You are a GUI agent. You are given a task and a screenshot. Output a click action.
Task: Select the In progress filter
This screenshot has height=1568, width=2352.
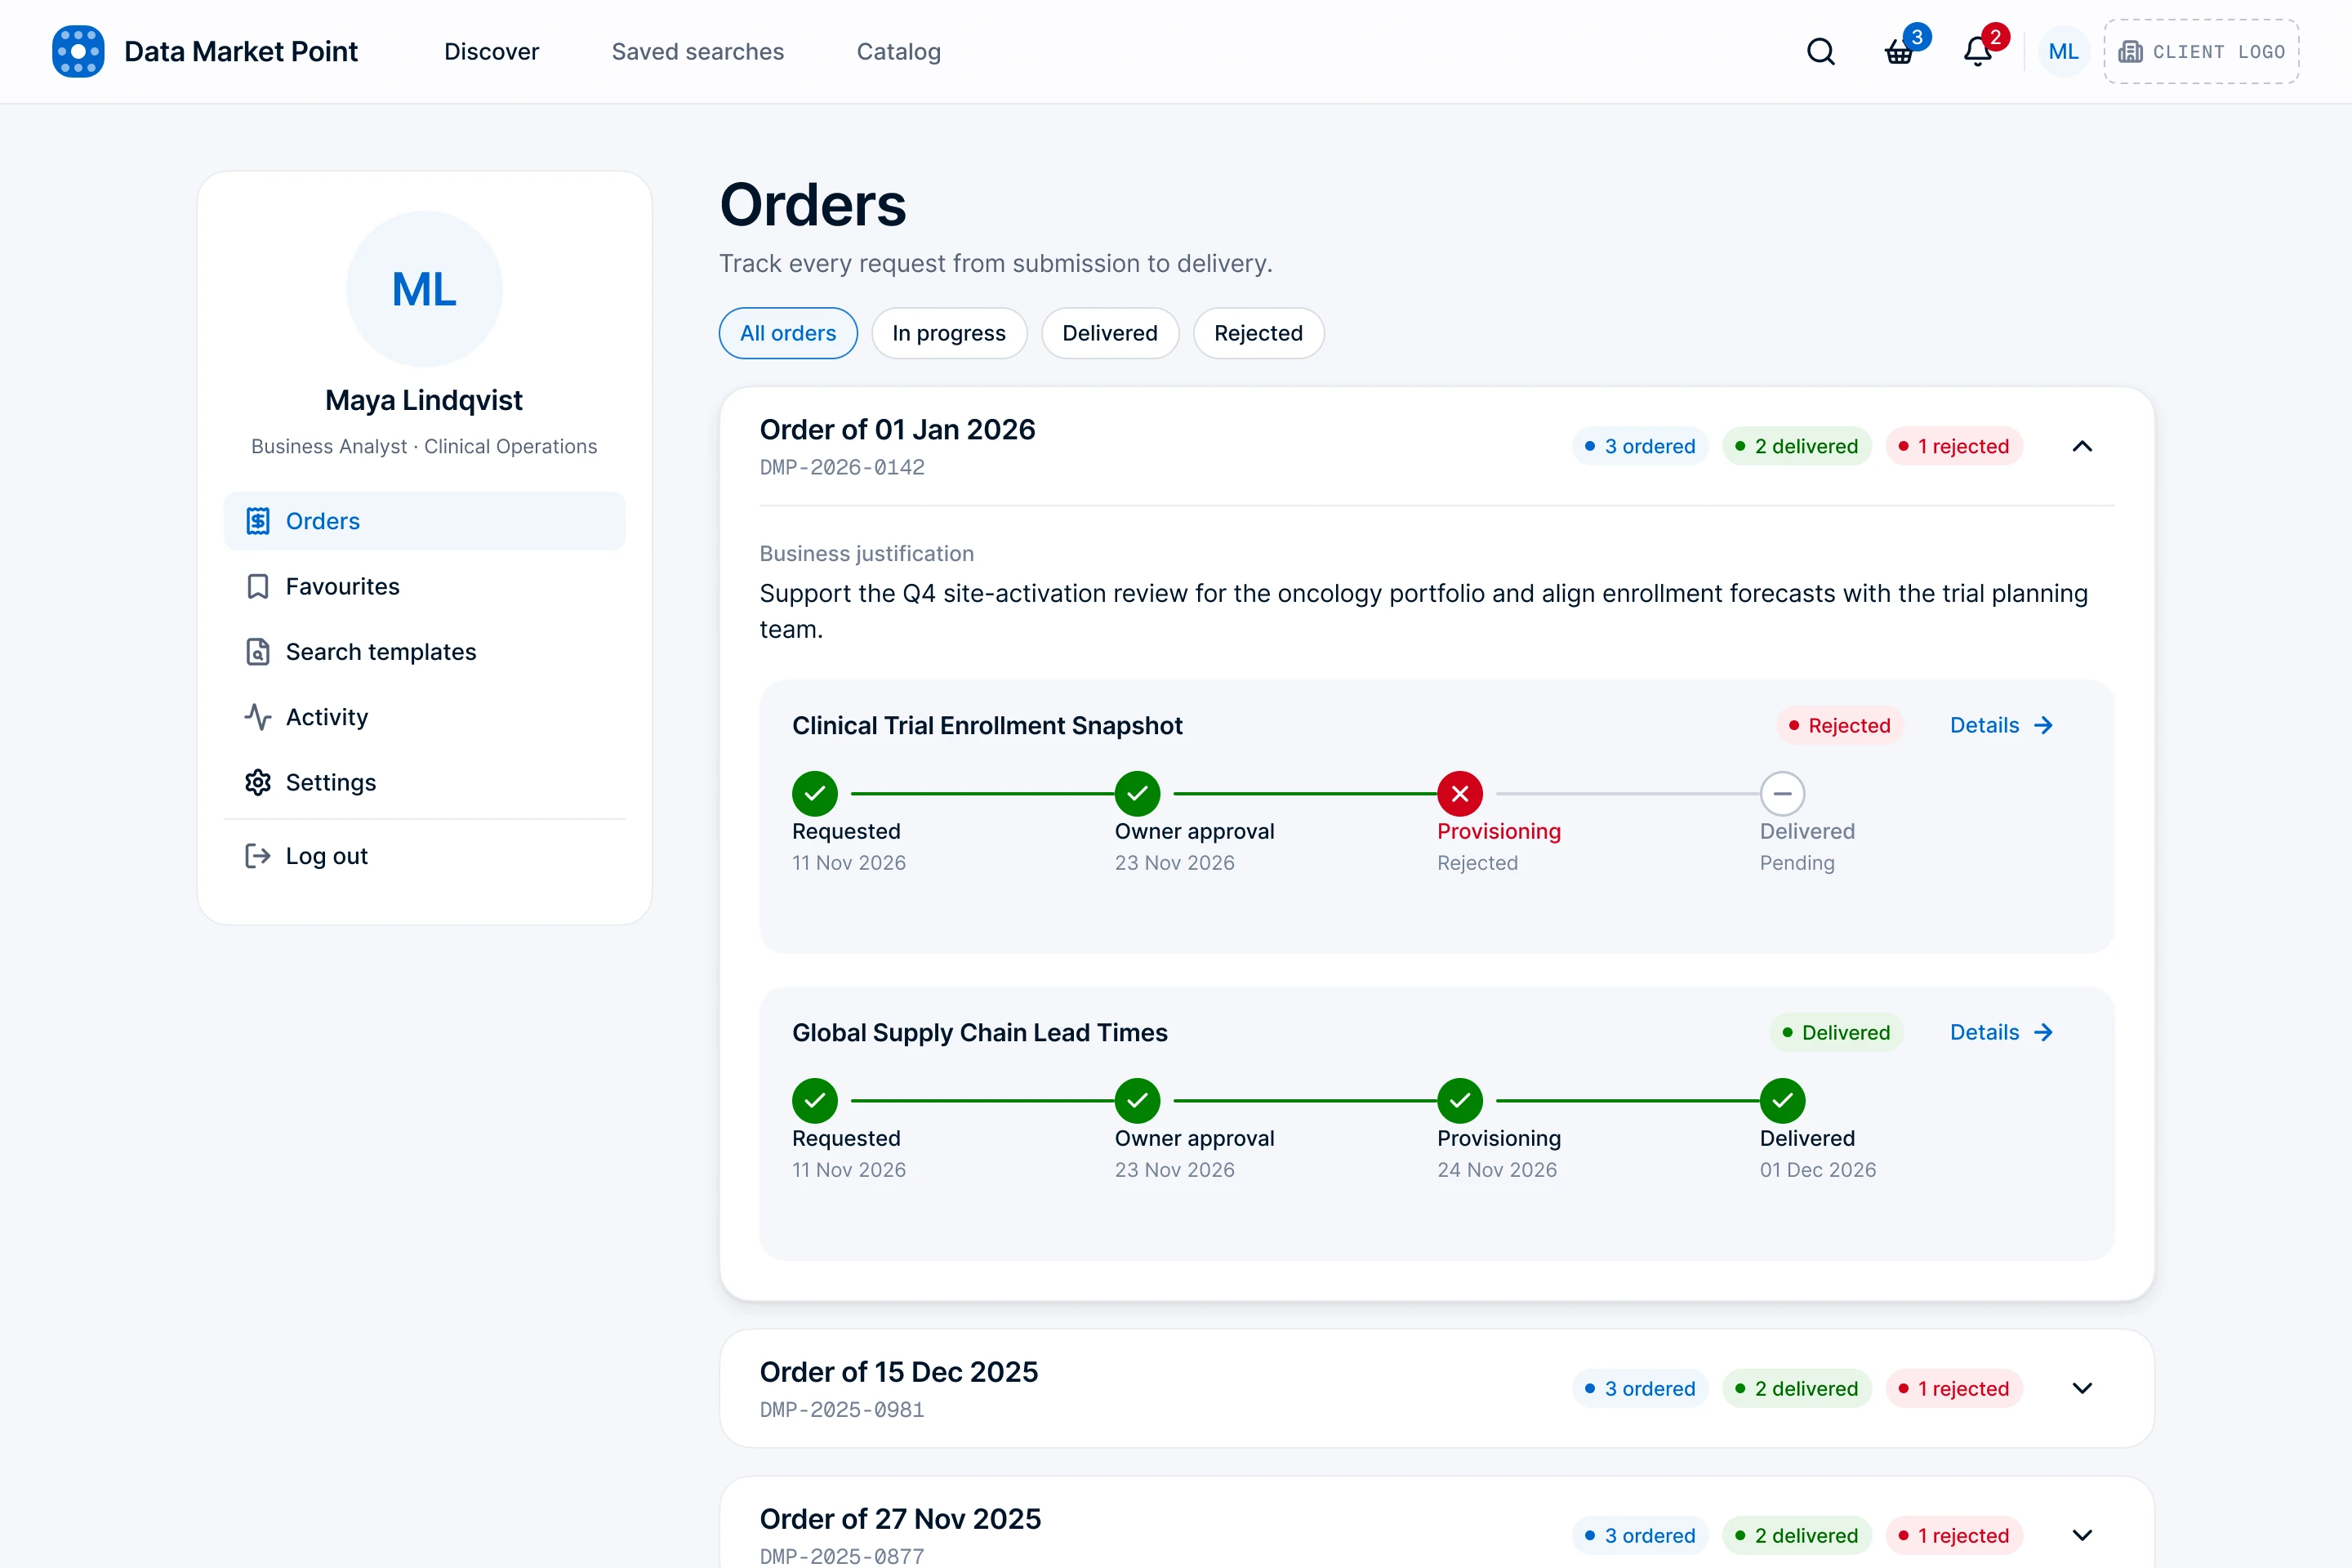point(949,333)
